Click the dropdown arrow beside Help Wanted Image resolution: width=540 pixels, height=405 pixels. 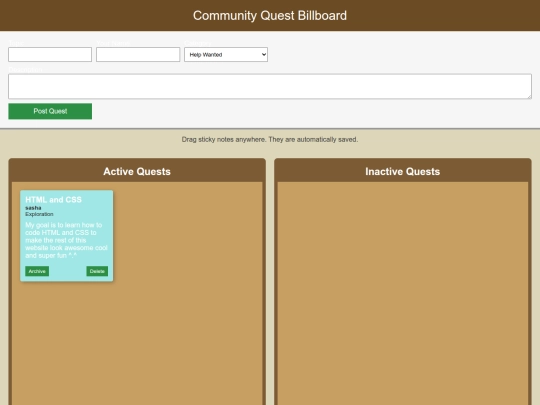click(x=264, y=55)
